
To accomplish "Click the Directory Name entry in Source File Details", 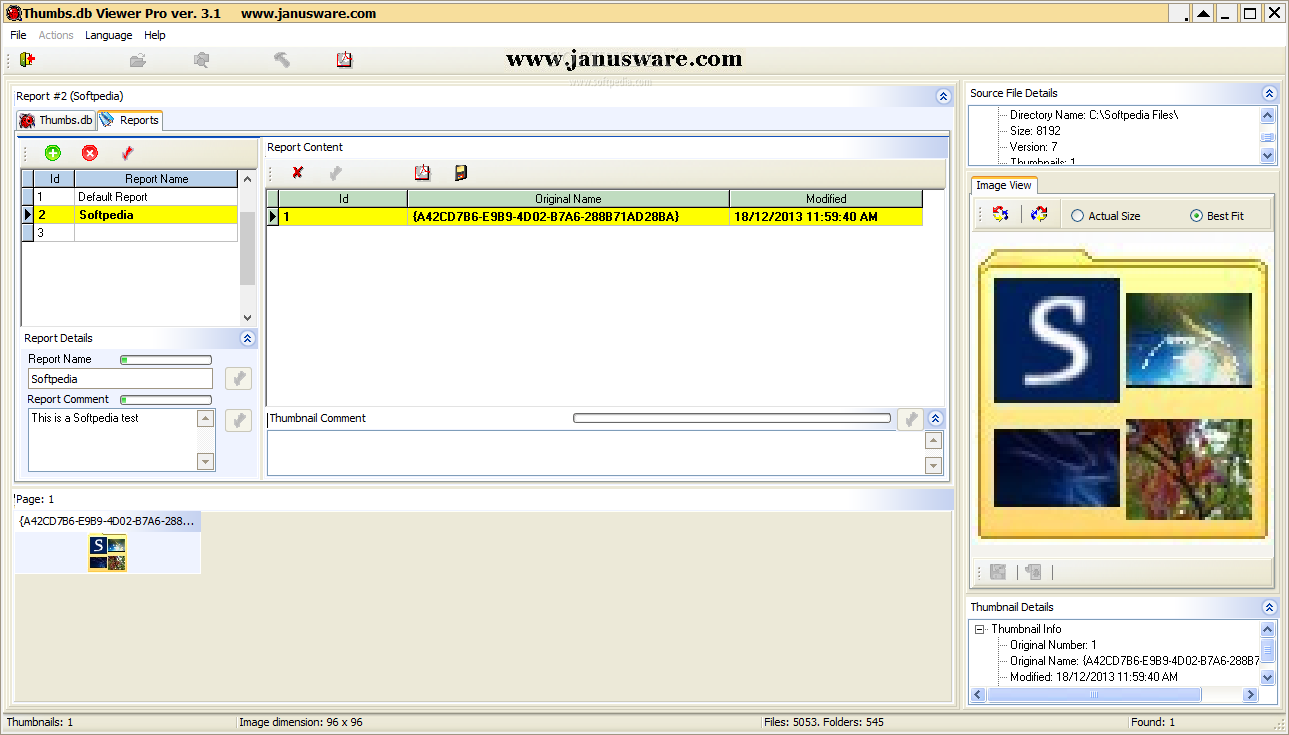I will (x=1093, y=115).
